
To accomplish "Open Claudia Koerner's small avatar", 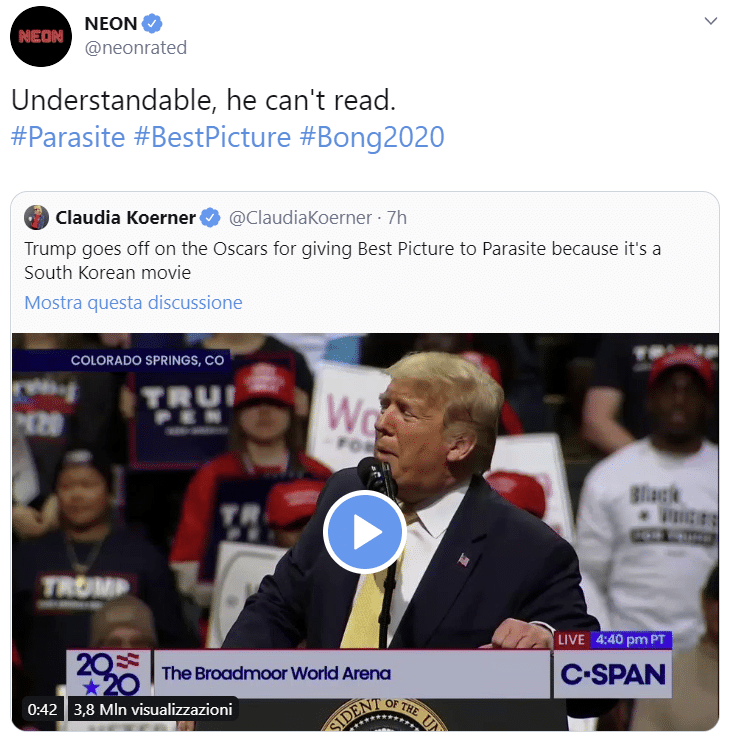I will pos(36,217).
